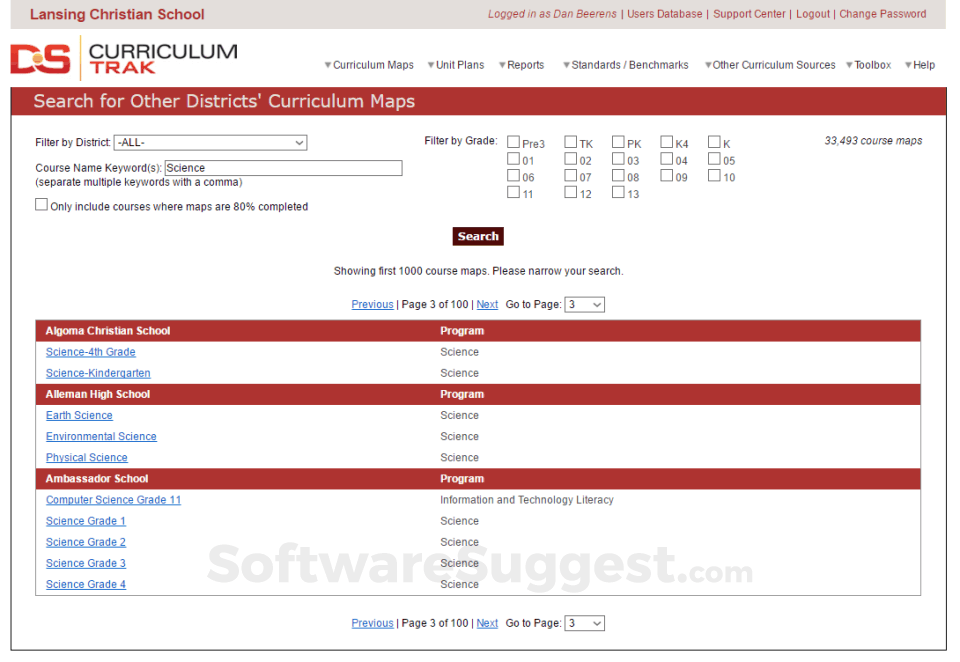Check the Pre3 grade checkbox
Image resolution: width=960 pixels, height=662 pixels.
pyautogui.click(x=513, y=141)
